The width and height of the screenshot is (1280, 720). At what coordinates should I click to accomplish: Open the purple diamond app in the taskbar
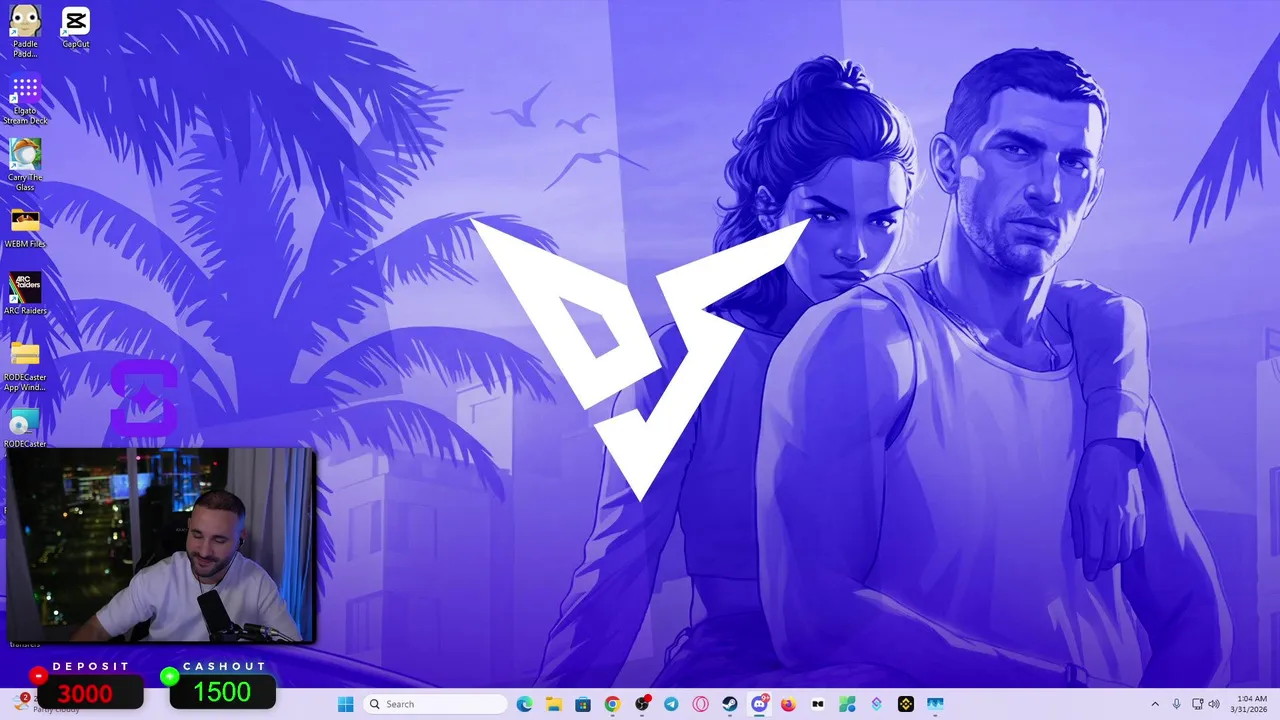pos(876,704)
